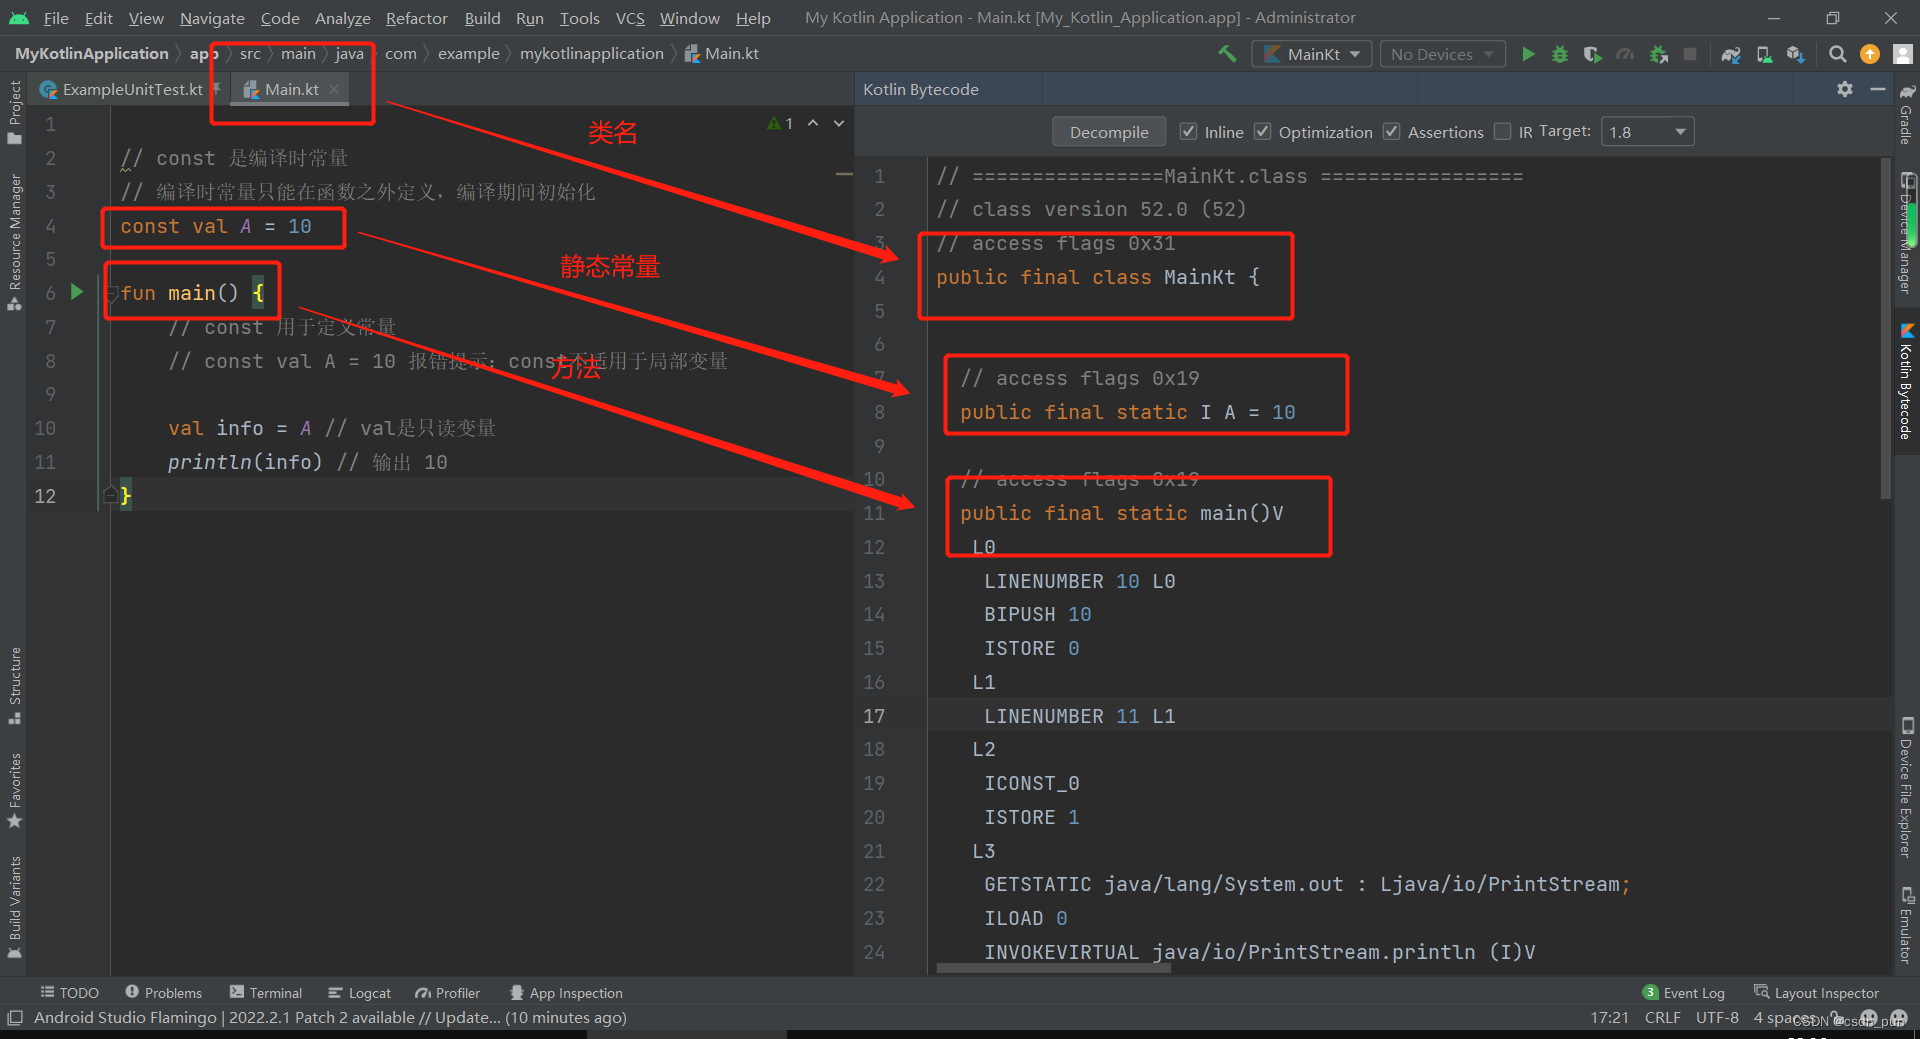This screenshot has height=1039, width=1920.
Task: Open the Refactor menu
Action: click(x=416, y=18)
